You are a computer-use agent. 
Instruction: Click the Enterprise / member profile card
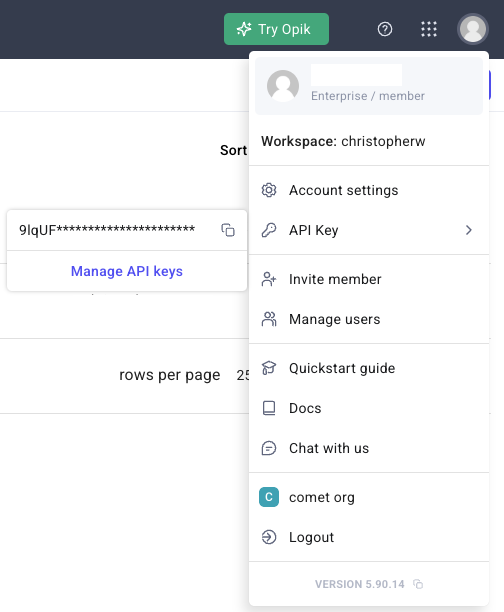369,86
